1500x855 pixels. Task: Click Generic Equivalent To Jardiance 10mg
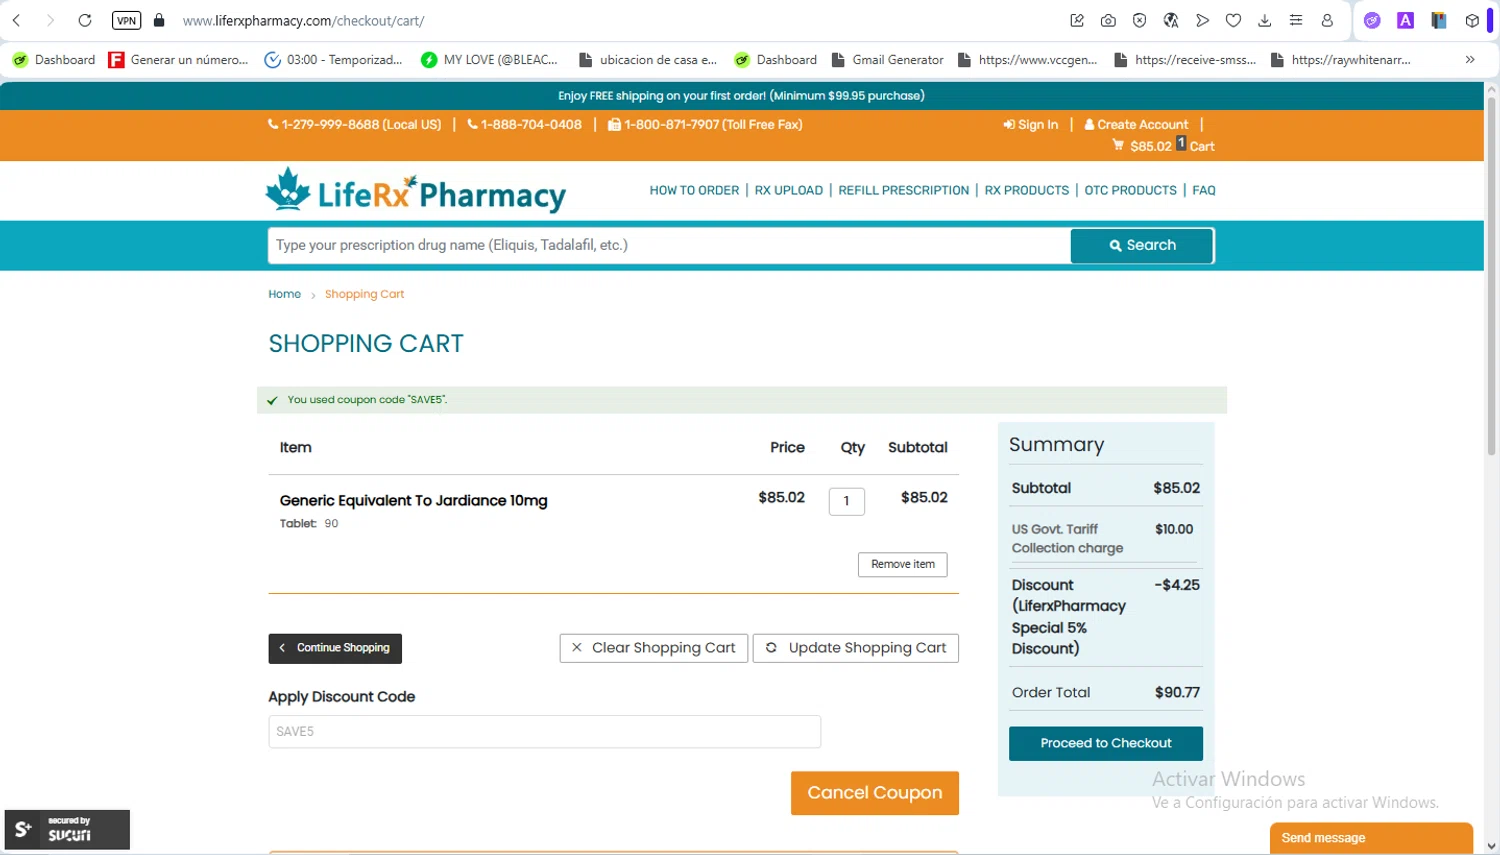(413, 500)
